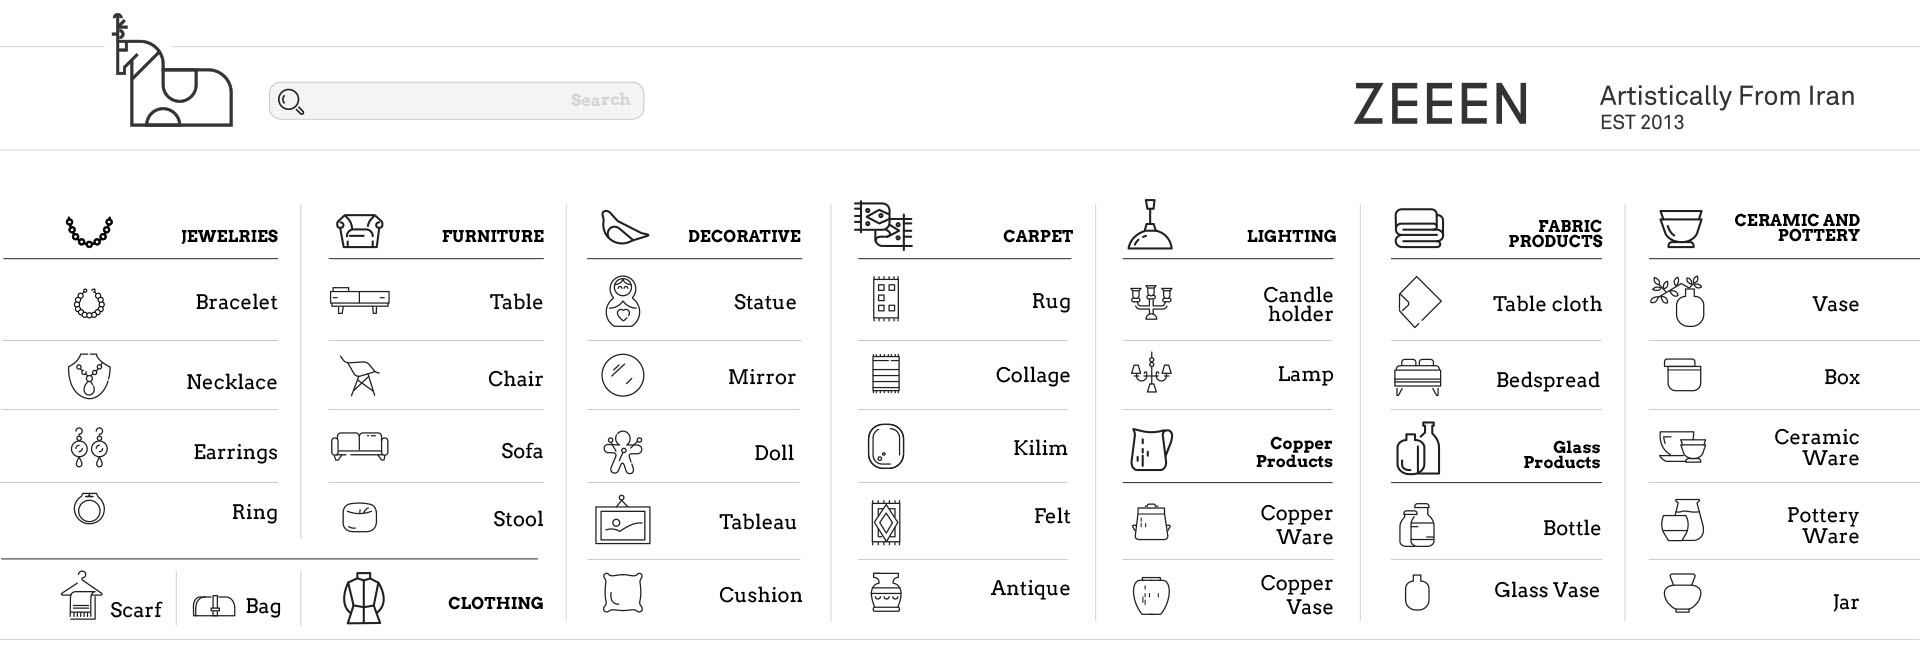Viewport: 1920px width, 672px height.
Task: Click the magnifying glass search icon
Action: (x=290, y=101)
